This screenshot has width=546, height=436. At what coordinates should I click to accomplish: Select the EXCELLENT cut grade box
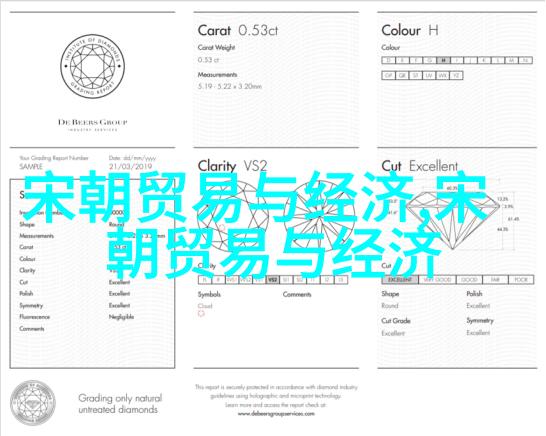[x=400, y=280]
